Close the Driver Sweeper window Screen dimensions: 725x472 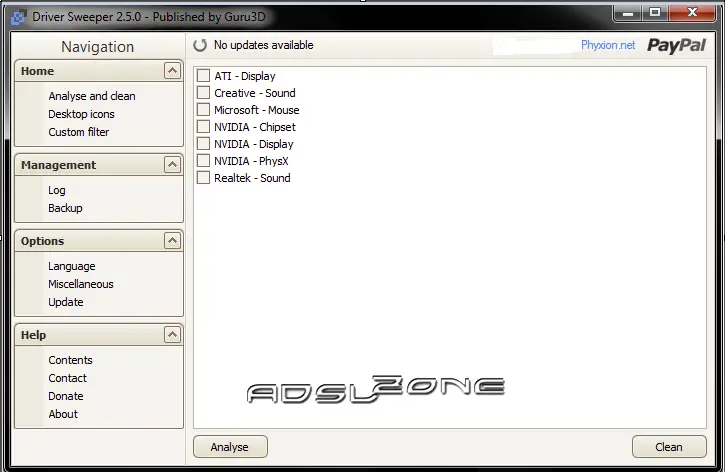(692, 13)
